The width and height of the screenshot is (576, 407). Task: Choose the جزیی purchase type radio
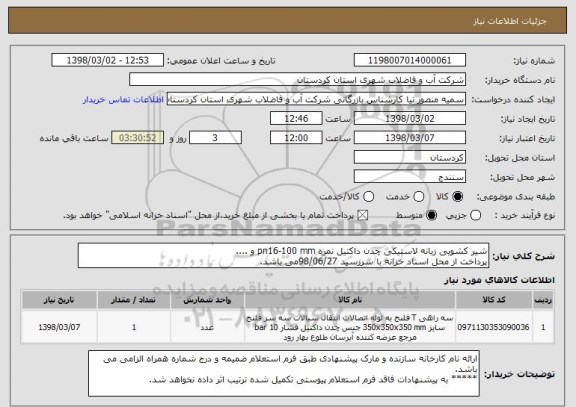(475, 216)
